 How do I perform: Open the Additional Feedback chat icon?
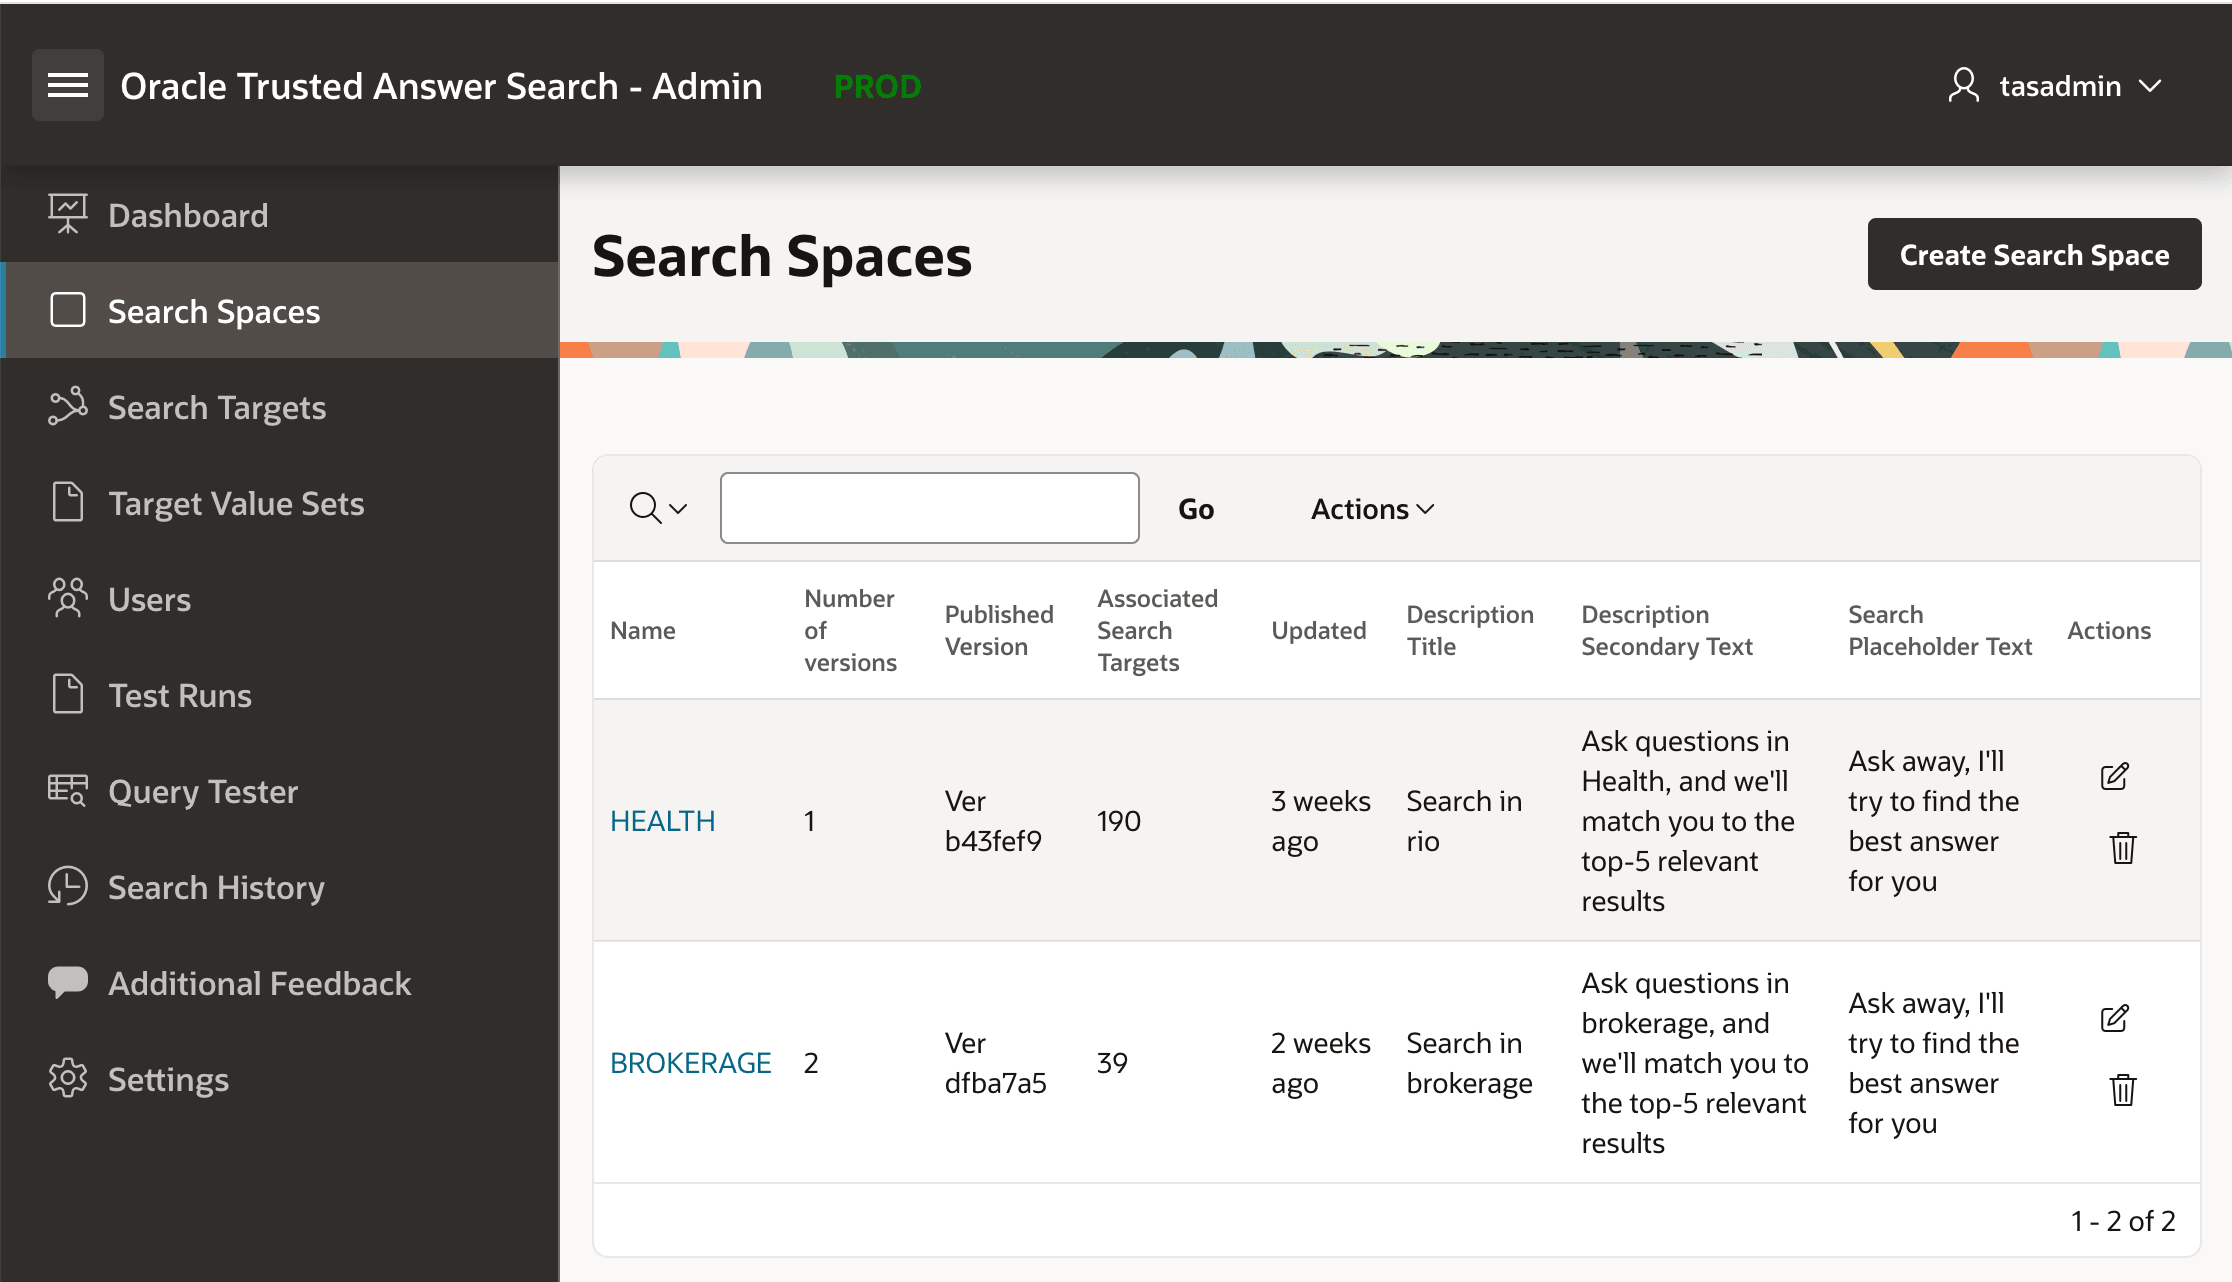[67, 981]
